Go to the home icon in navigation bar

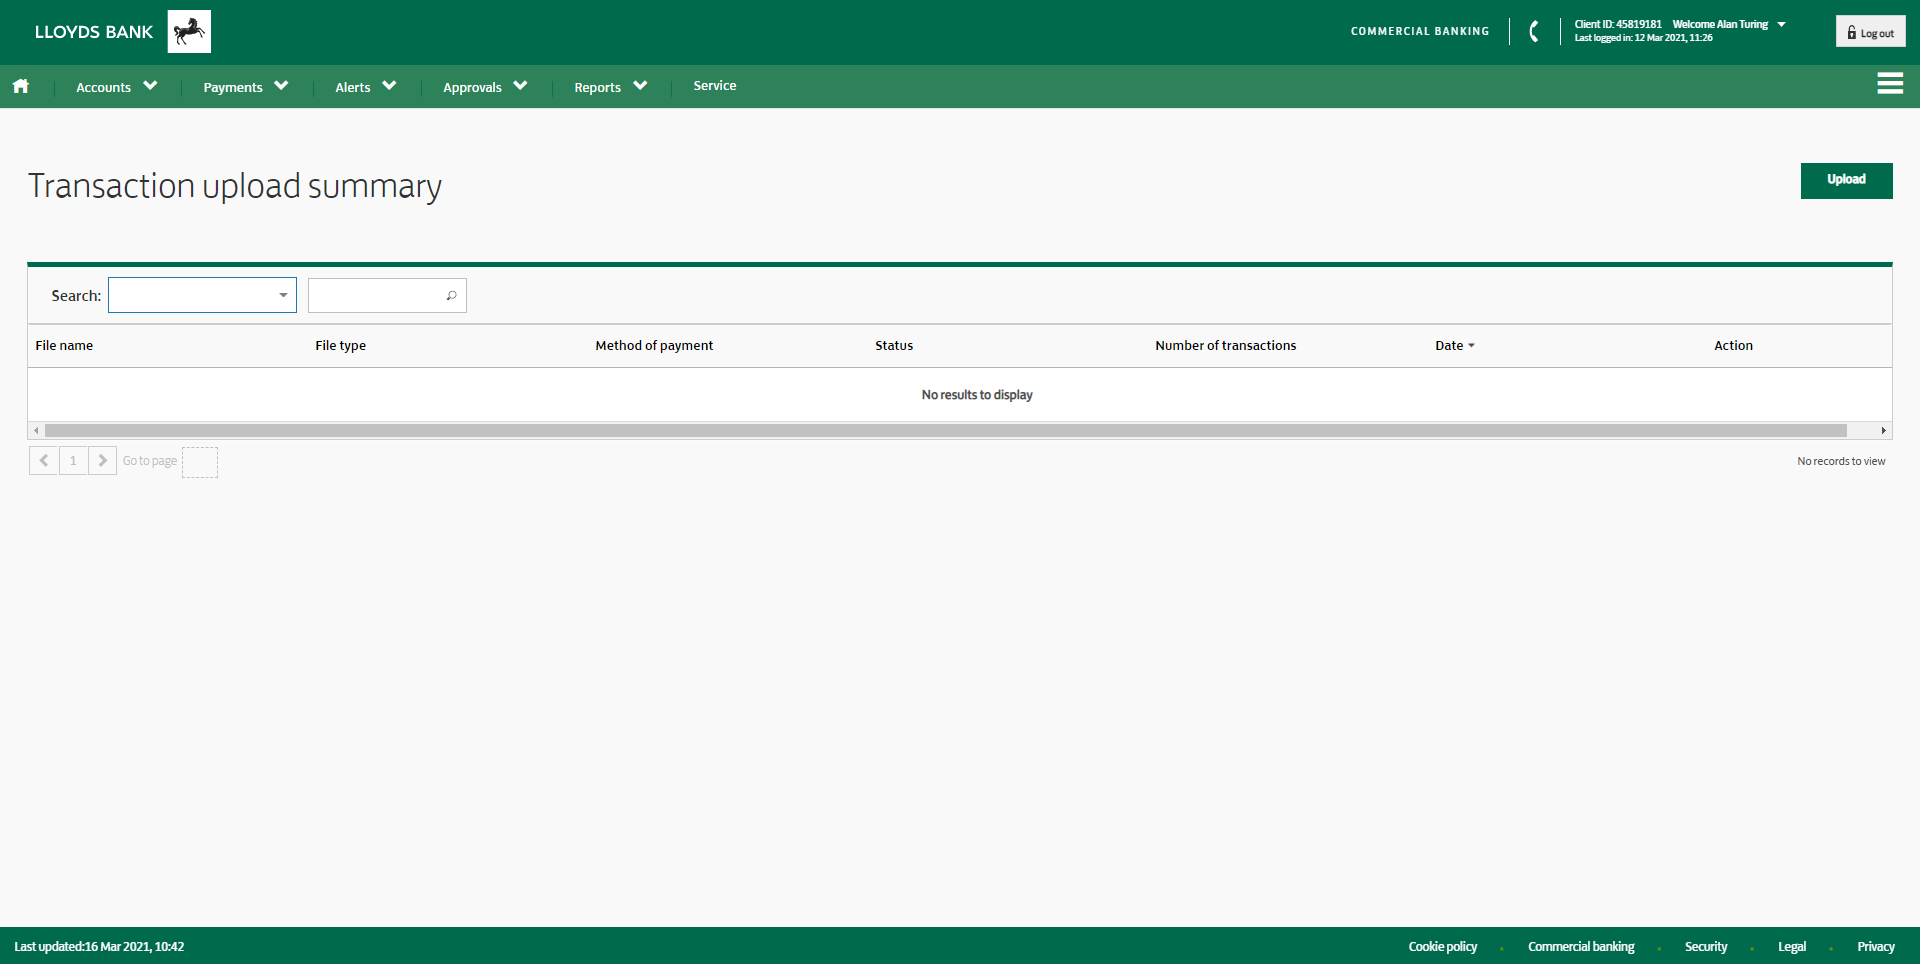tap(21, 87)
